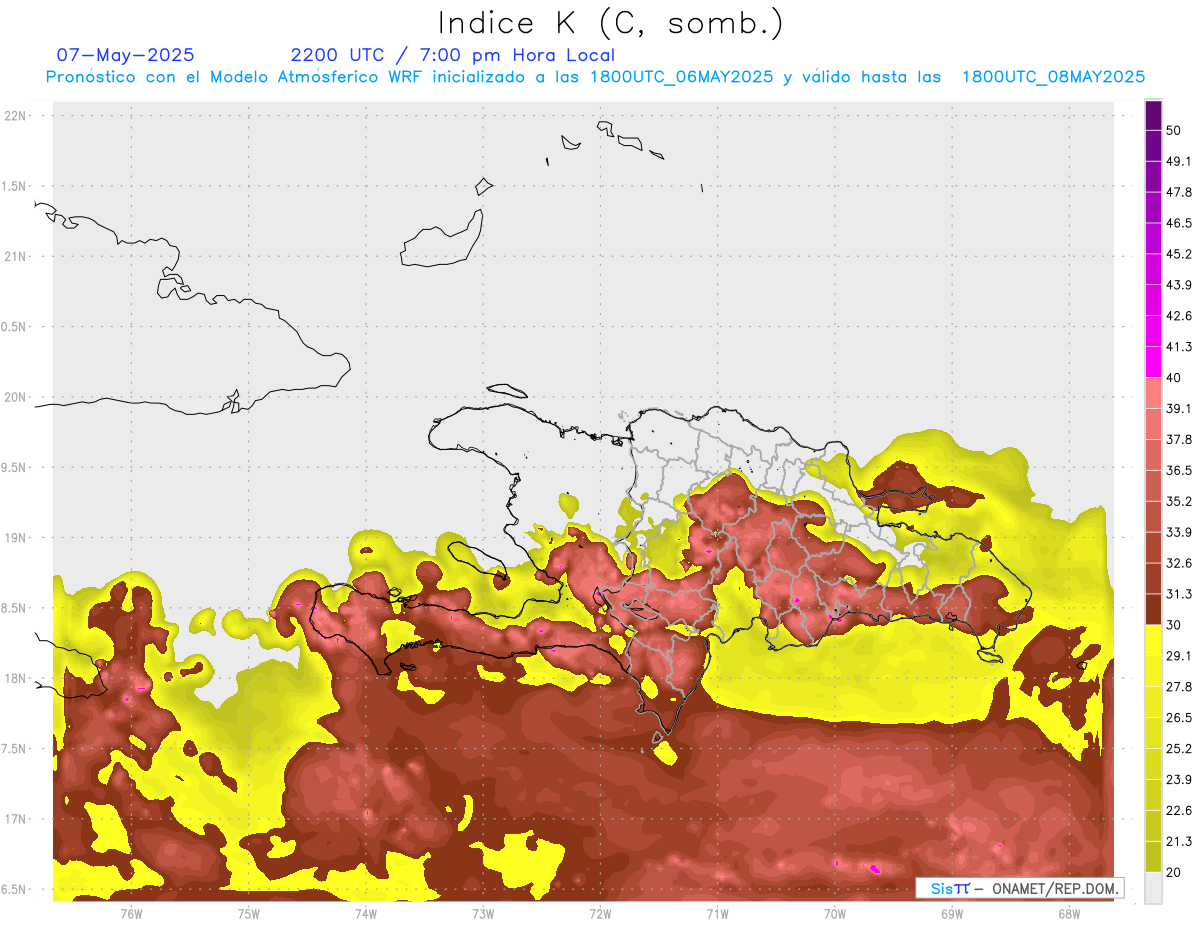Pick the dark brown swatch between 31.3 and 30
The image size is (1200, 927).
1153,610
